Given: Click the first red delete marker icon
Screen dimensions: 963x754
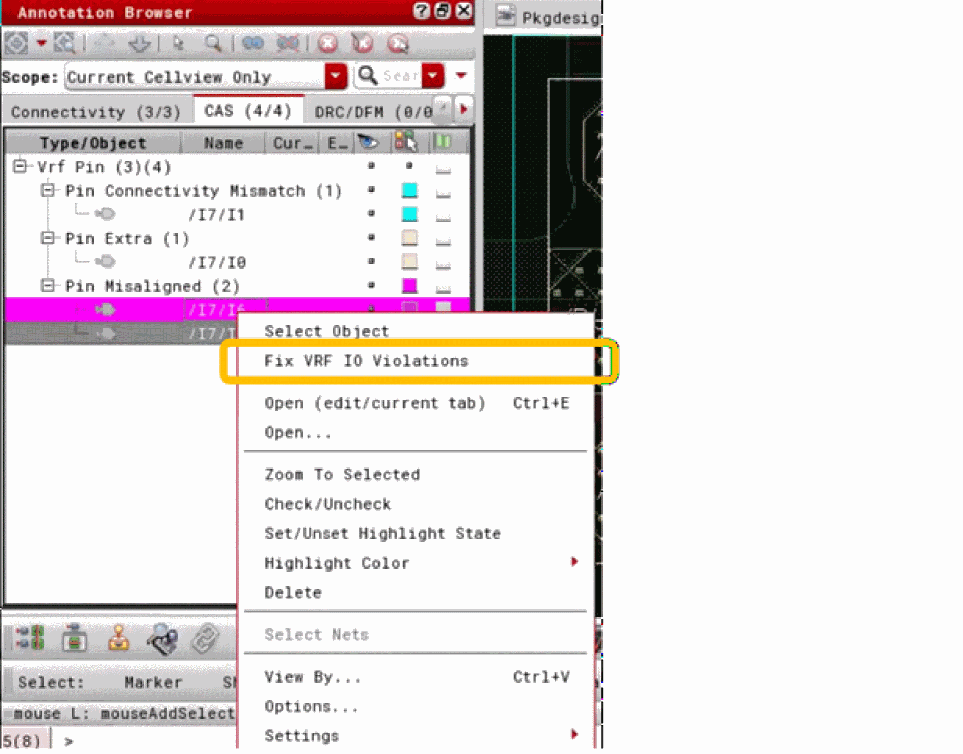Looking at the screenshot, I should [x=328, y=43].
